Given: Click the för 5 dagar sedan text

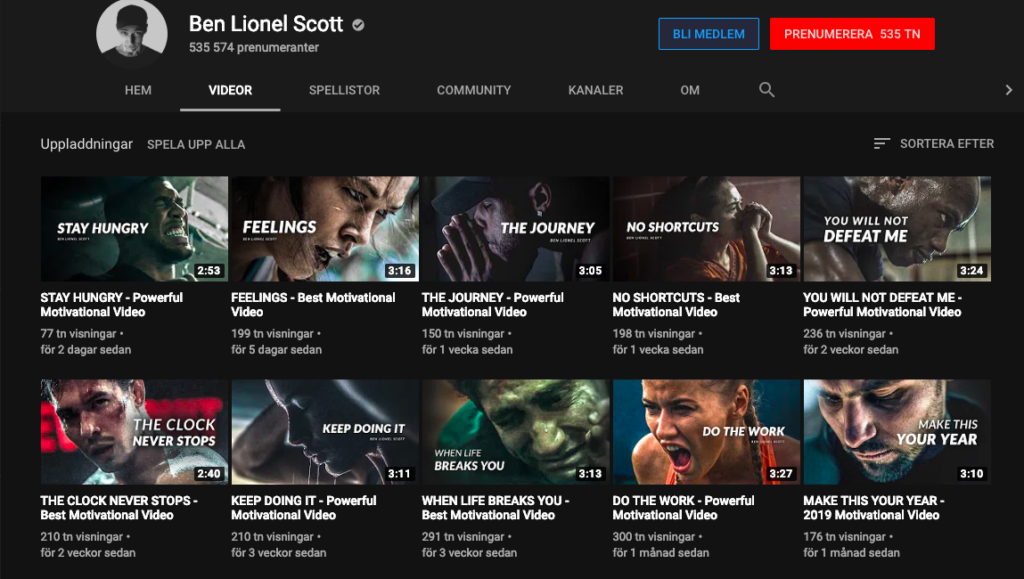Looking at the screenshot, I should [276, 349].
